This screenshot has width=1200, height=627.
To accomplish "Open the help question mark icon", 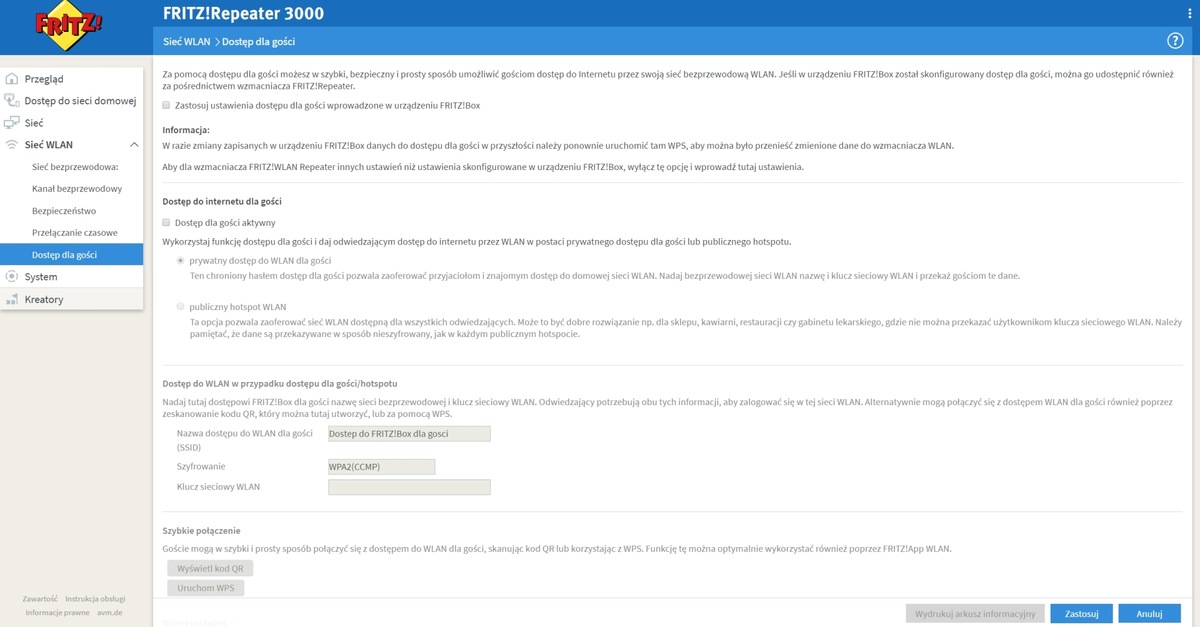I will pyautogui.click(x=1175, y=41).
